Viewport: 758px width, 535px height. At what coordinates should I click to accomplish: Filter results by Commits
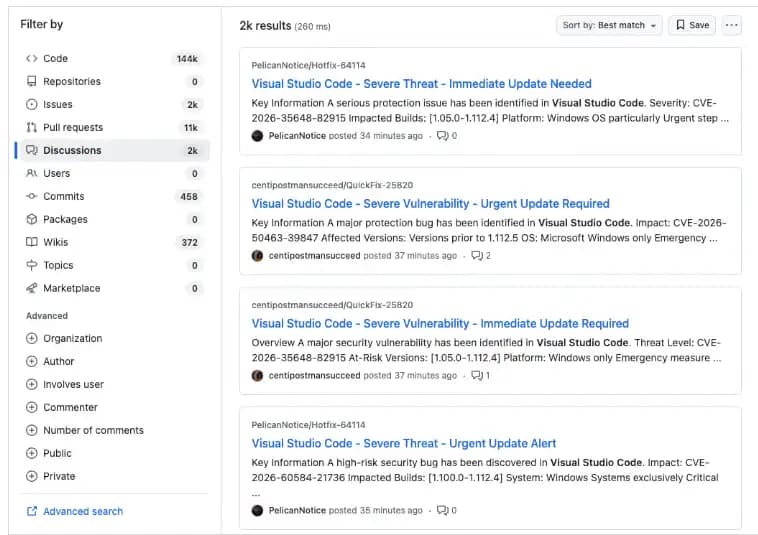pos(115,196)
